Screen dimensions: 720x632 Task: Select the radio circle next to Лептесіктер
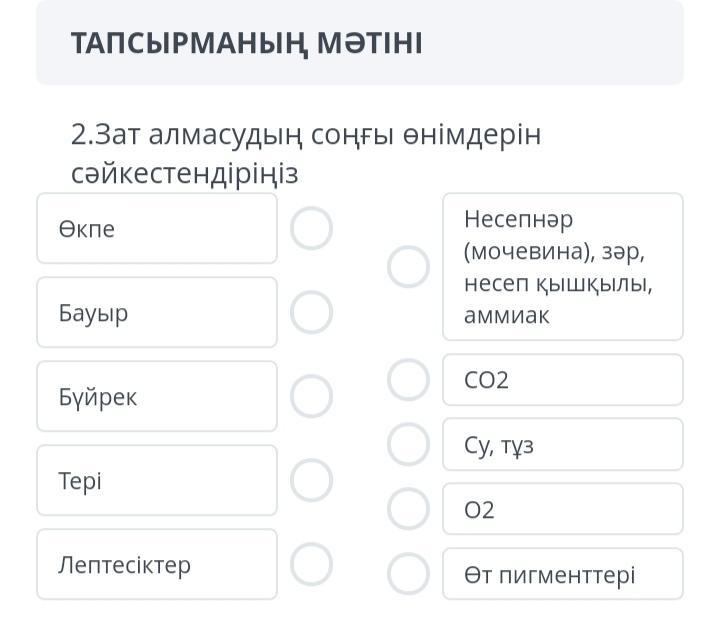[x=311, y=564]
